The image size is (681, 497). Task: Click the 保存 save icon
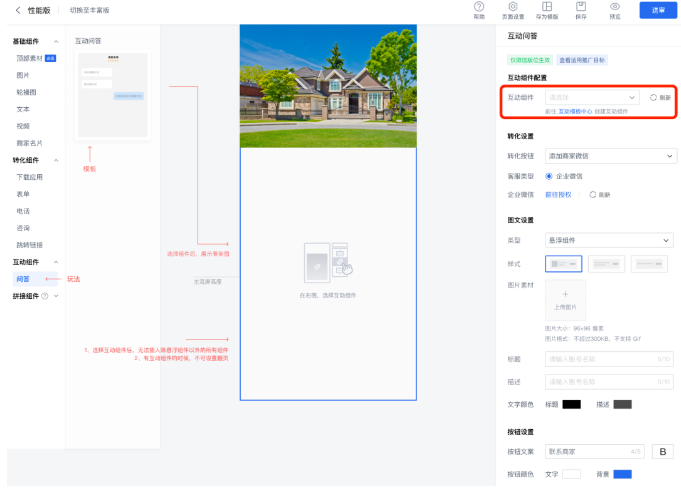click(x=581, y=7)
